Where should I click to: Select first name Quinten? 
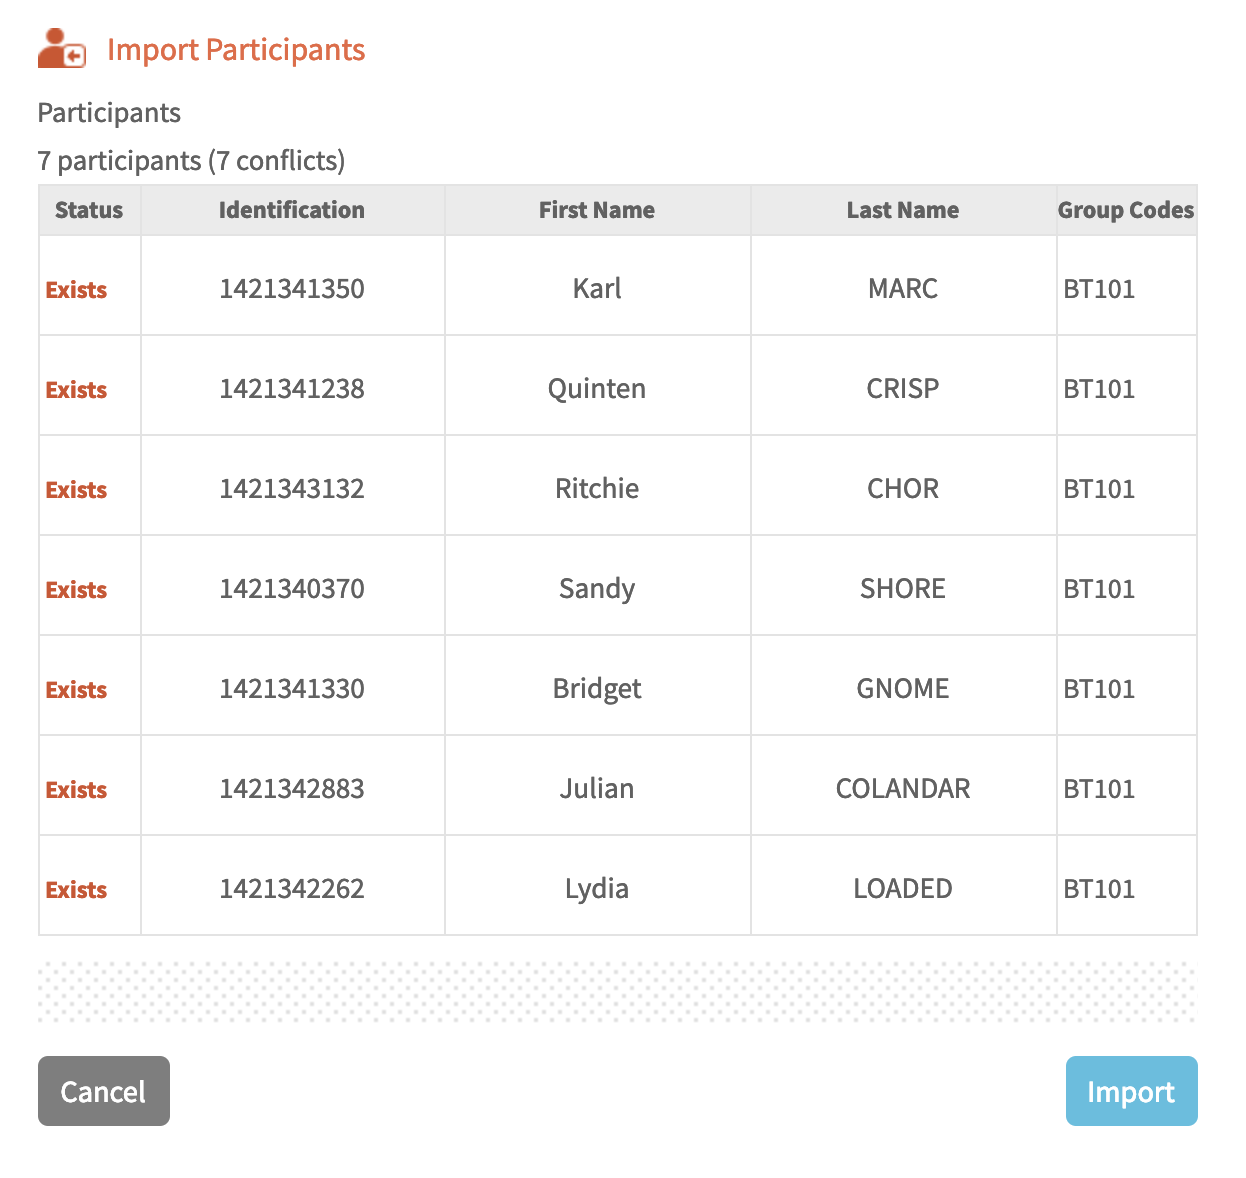(597, 389)
